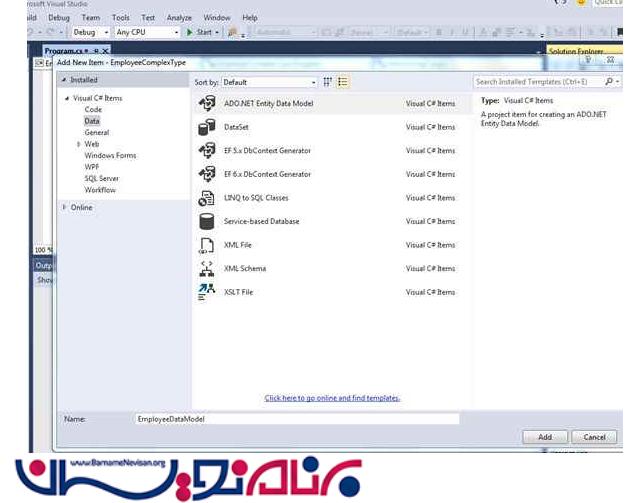Choose the EF 5.x DbContext Generator icon
Image resolution: width=643 pixels, height=503 pixels.
(x=207, y=151)
